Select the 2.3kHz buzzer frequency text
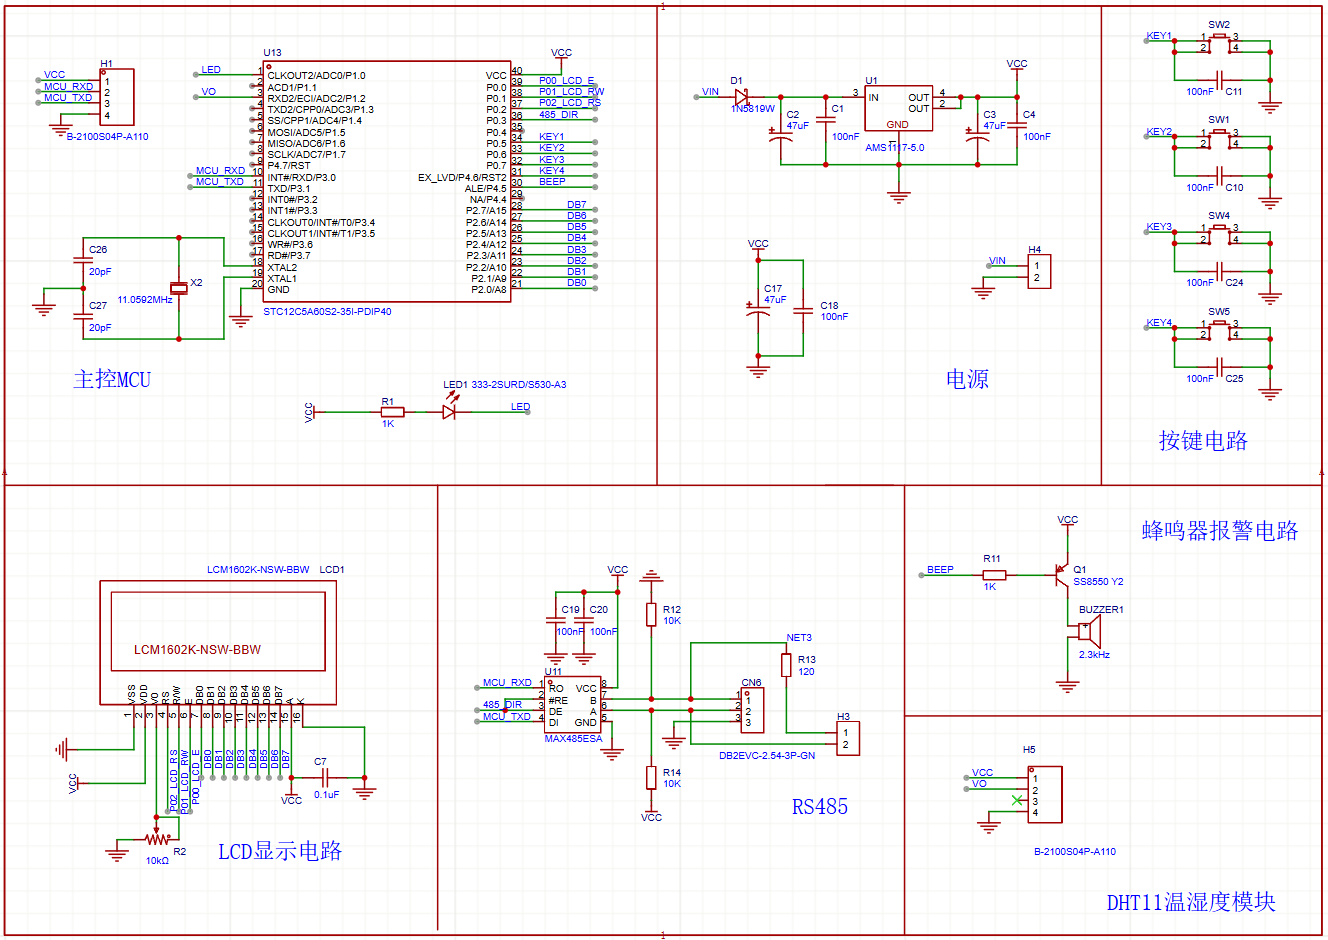Viewport: 1328px width, 940px height. coord(1094,655)
